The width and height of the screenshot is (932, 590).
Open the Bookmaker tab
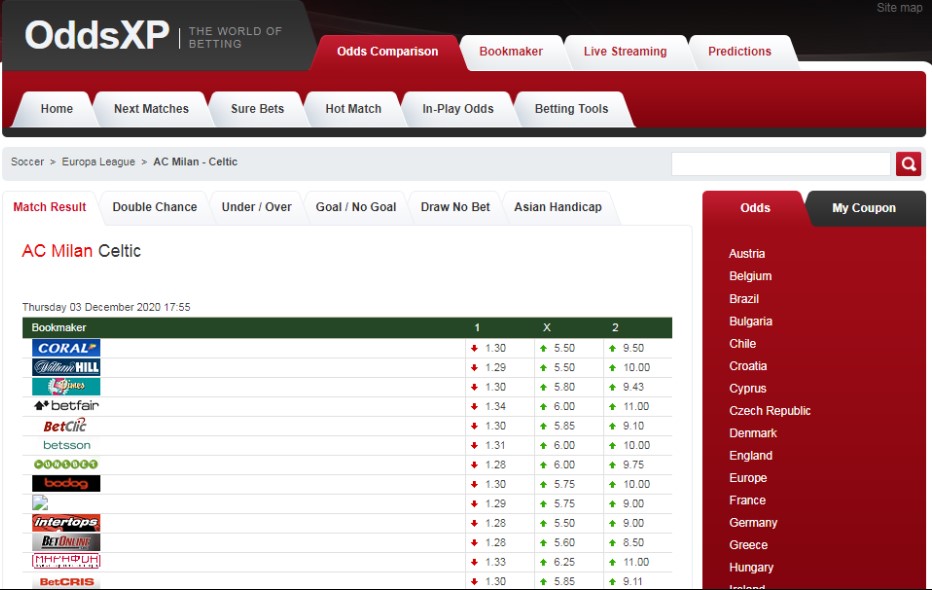click(511, 52)
